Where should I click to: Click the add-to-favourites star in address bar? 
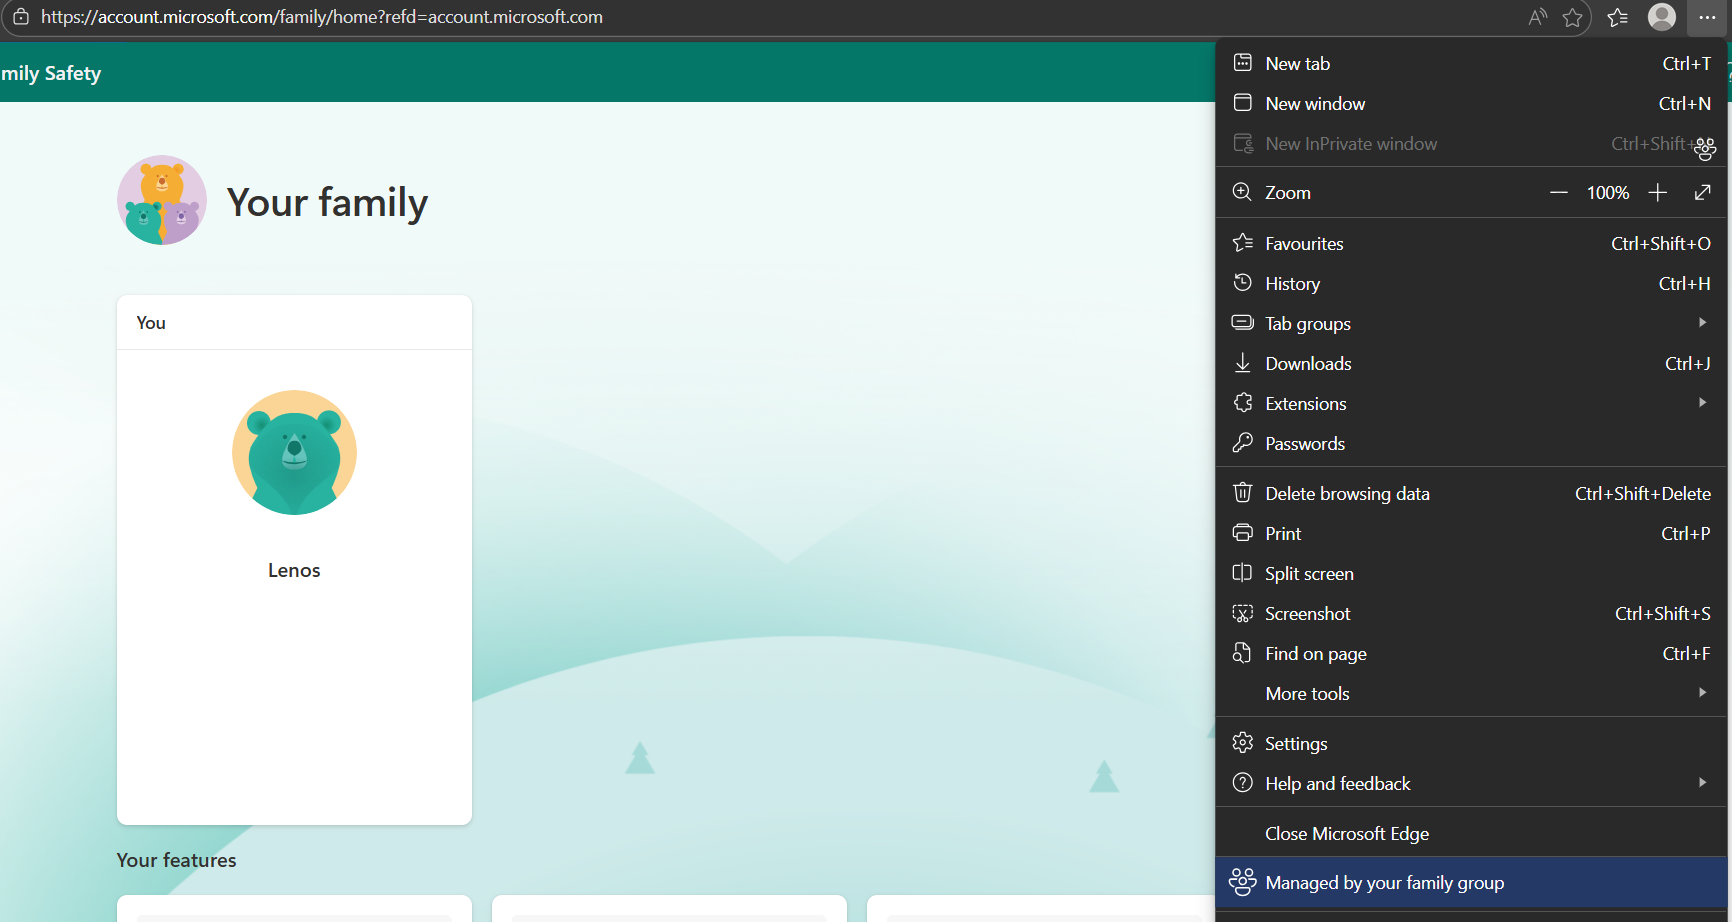[x=1573, y=17]
